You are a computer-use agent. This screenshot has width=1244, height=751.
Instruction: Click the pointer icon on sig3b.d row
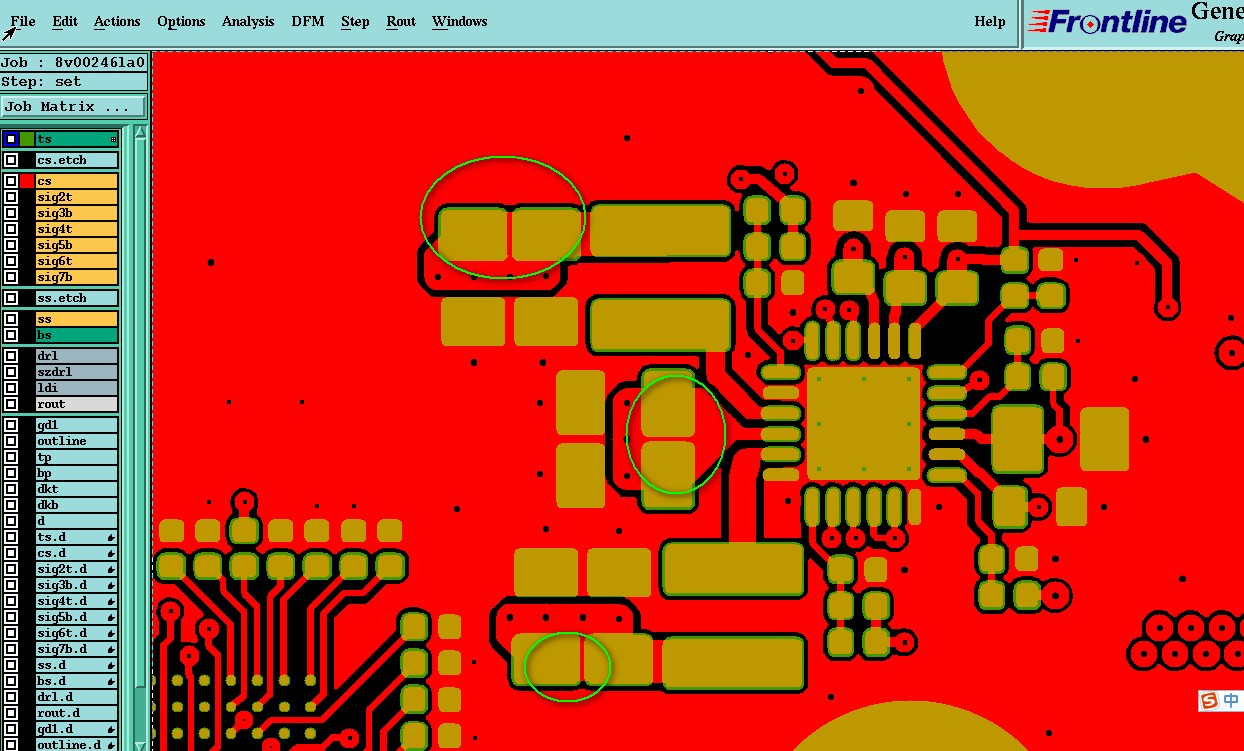tap(111, 585)
